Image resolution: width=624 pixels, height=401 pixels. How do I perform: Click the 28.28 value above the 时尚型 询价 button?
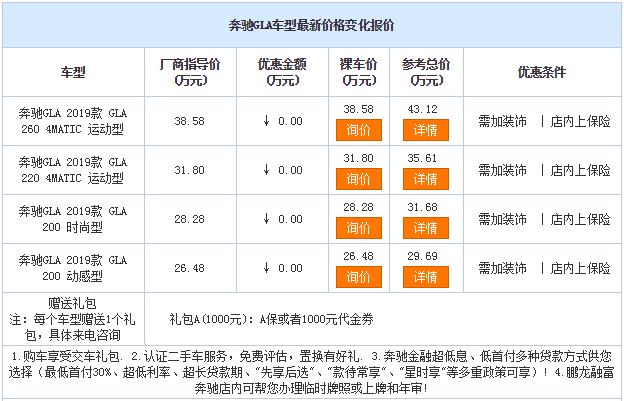tap(359, 207)
